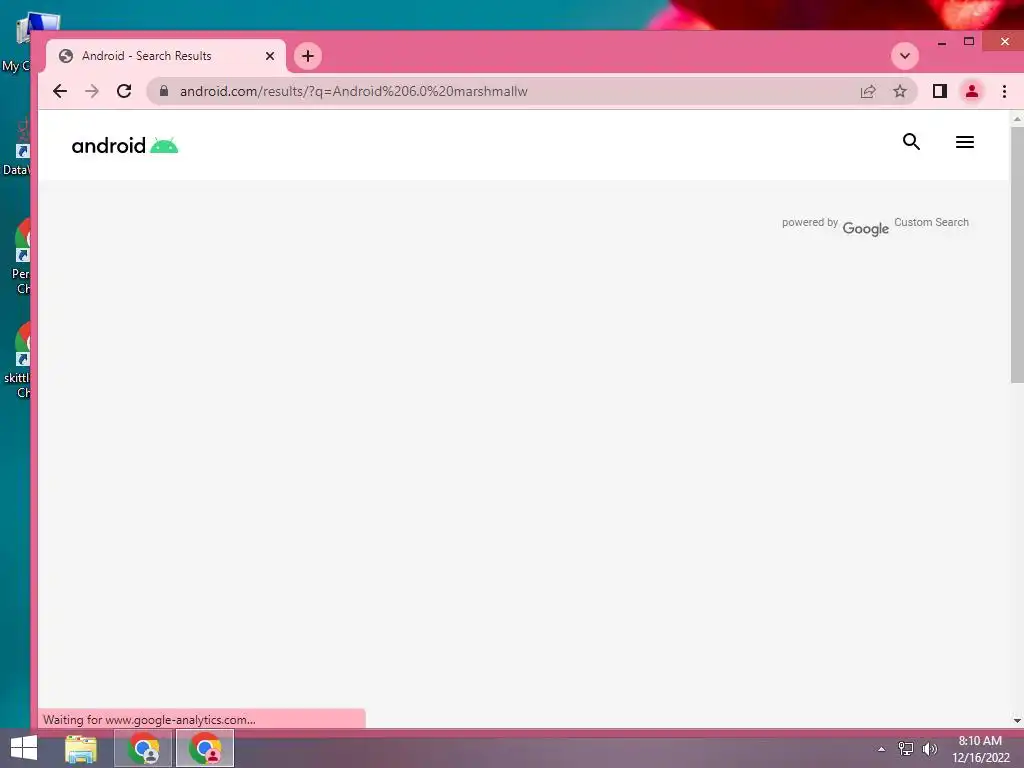Open the android.com hamburger menu
This screenshot has height=768, width=1024.
pos(965,142)
